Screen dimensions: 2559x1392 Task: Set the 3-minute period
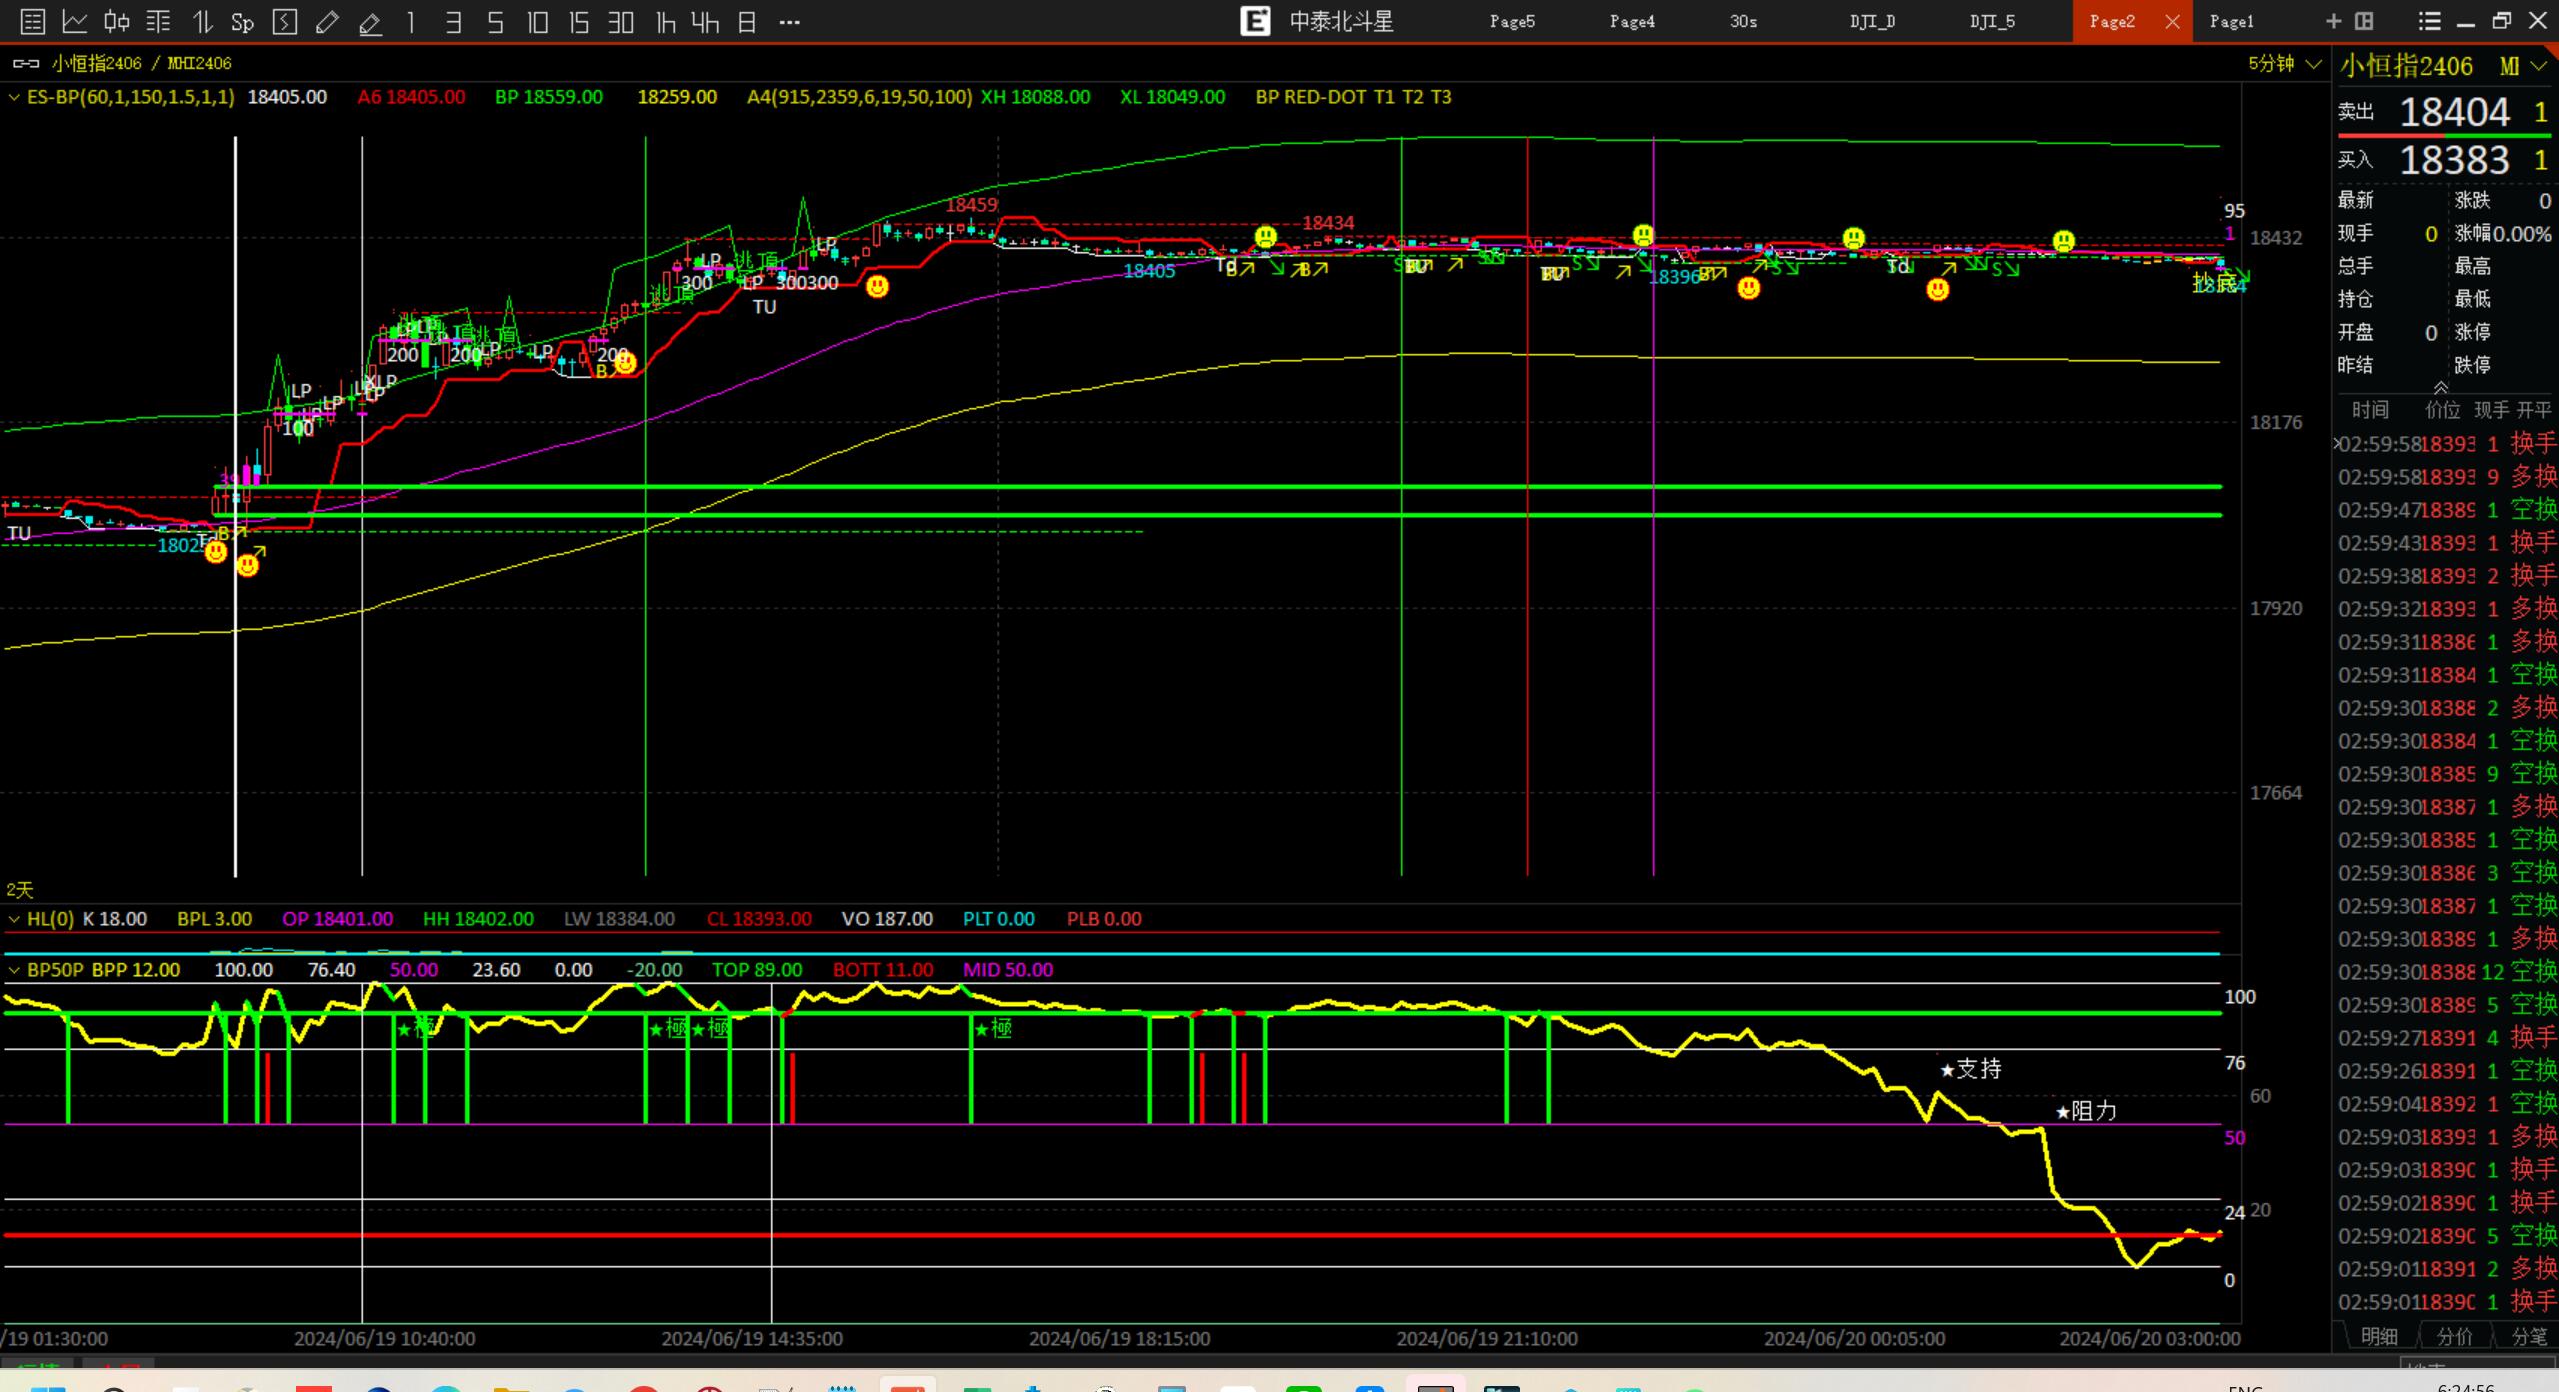(453, 21)
